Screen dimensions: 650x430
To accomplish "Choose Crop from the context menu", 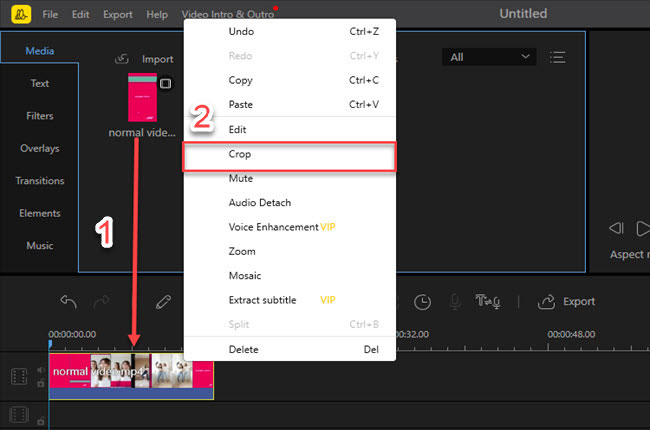I will 289,154.
